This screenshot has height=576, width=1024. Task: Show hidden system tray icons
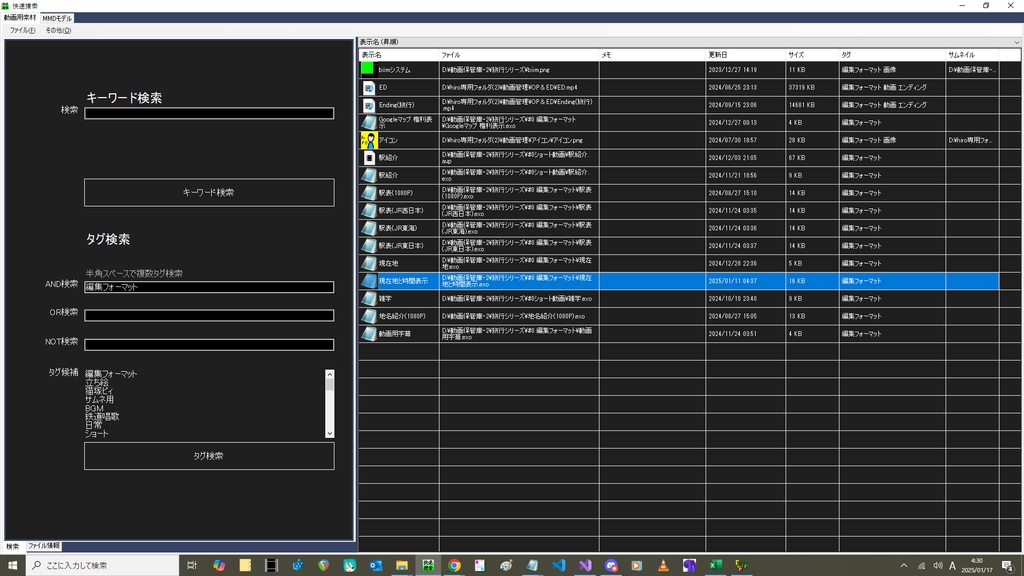coord(904,566)
